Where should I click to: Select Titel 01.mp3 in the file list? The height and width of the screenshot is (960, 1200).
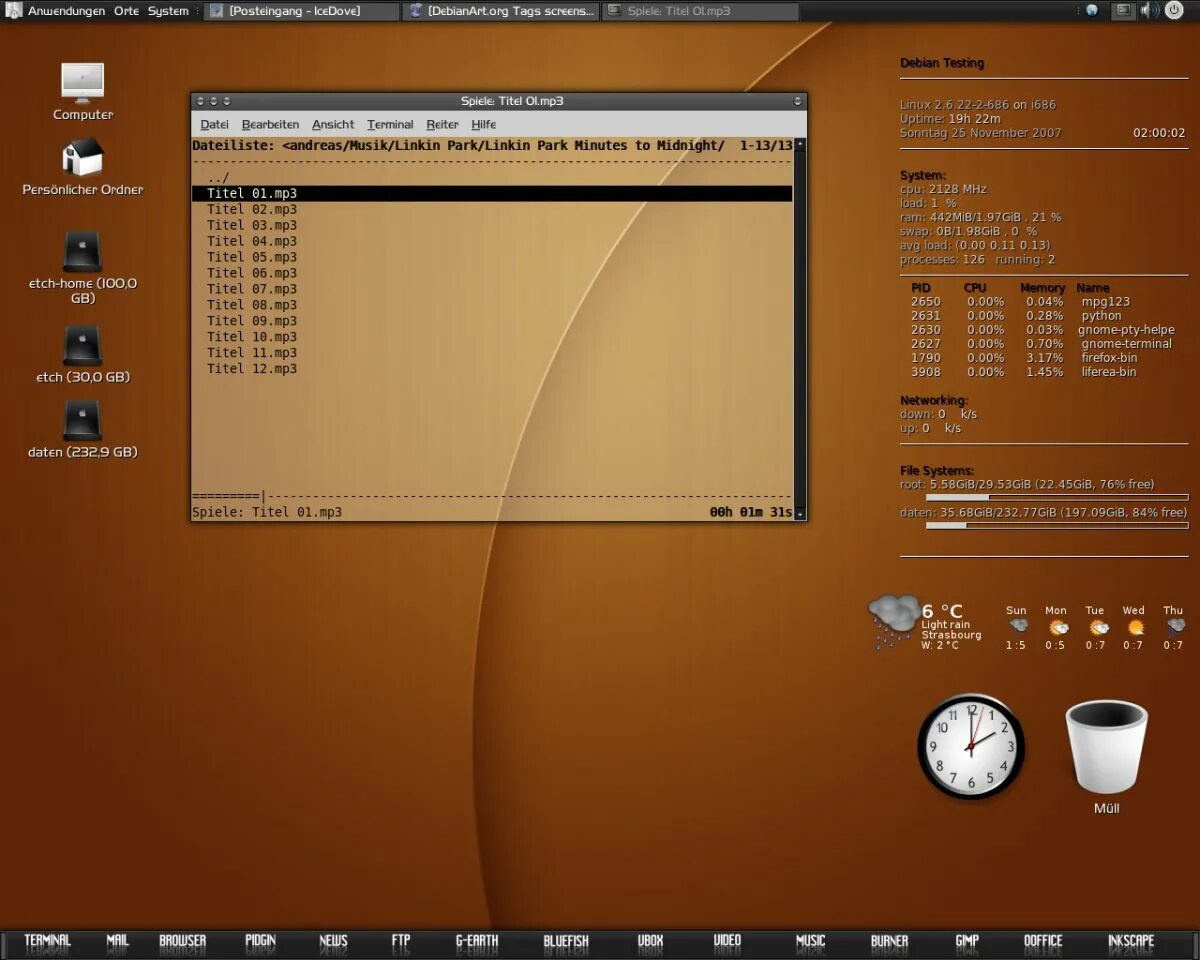coord(492,193)
